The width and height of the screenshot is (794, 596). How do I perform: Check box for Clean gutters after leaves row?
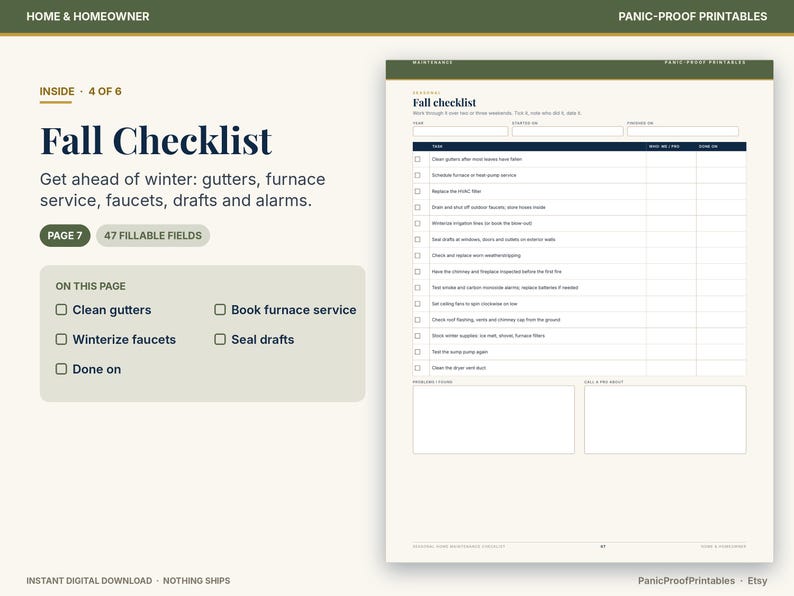click(418, 159)
